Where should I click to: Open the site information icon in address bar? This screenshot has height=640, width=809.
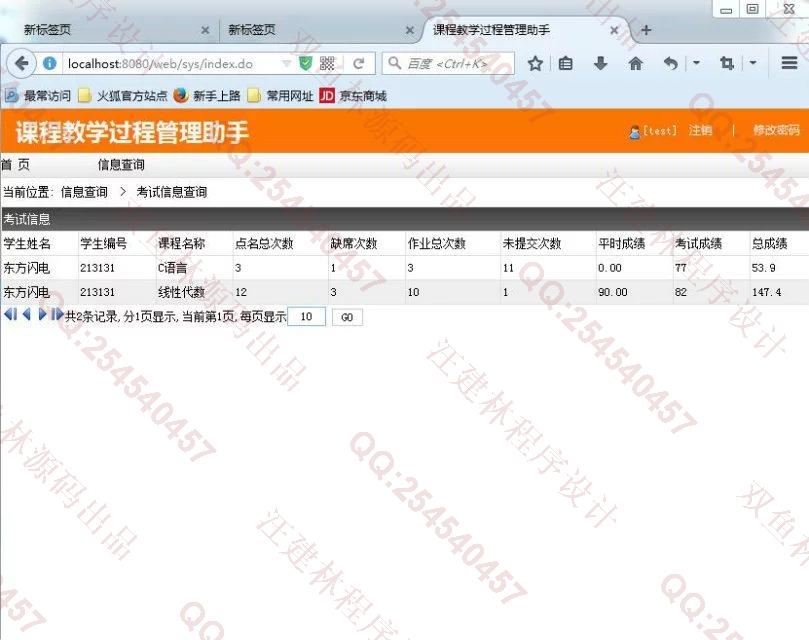click(50, 63)
